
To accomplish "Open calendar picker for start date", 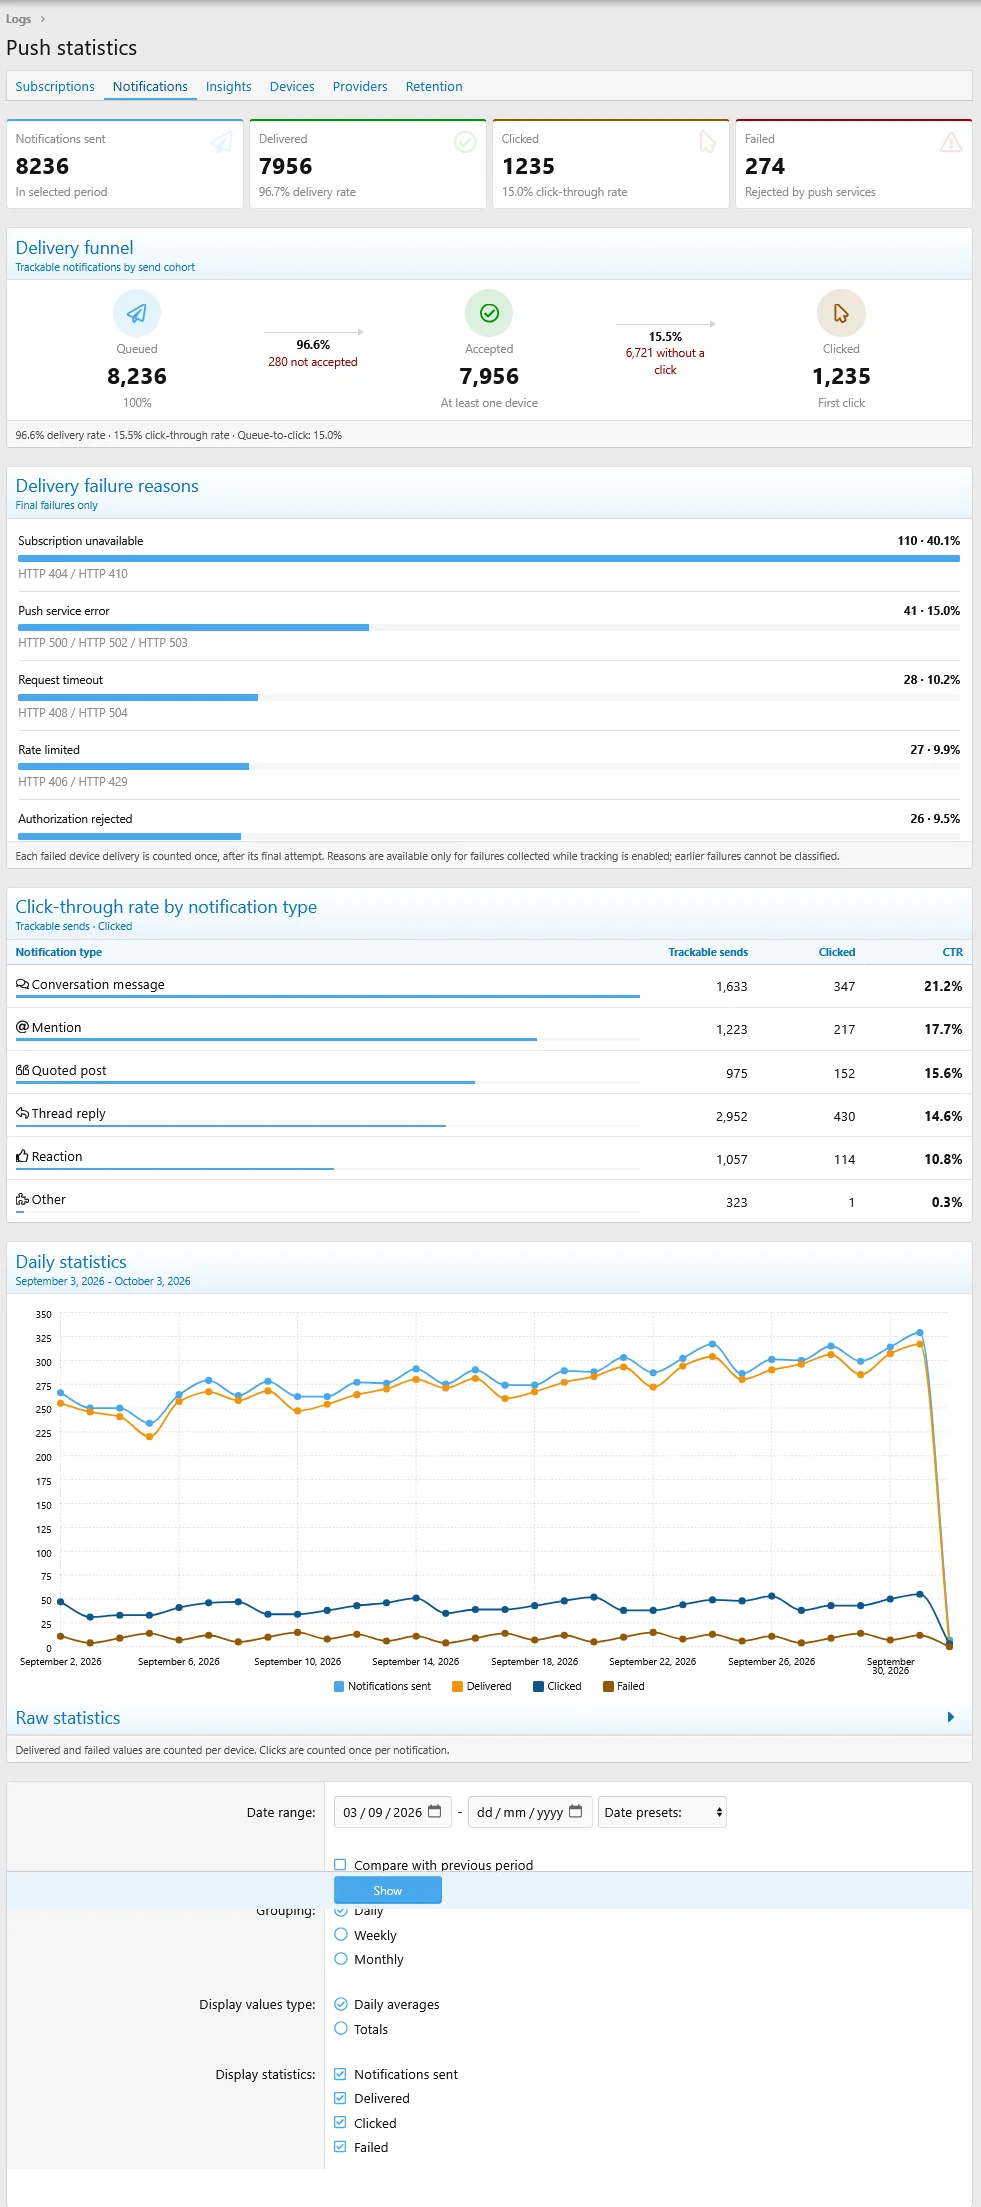I will tap(435, 1812).
